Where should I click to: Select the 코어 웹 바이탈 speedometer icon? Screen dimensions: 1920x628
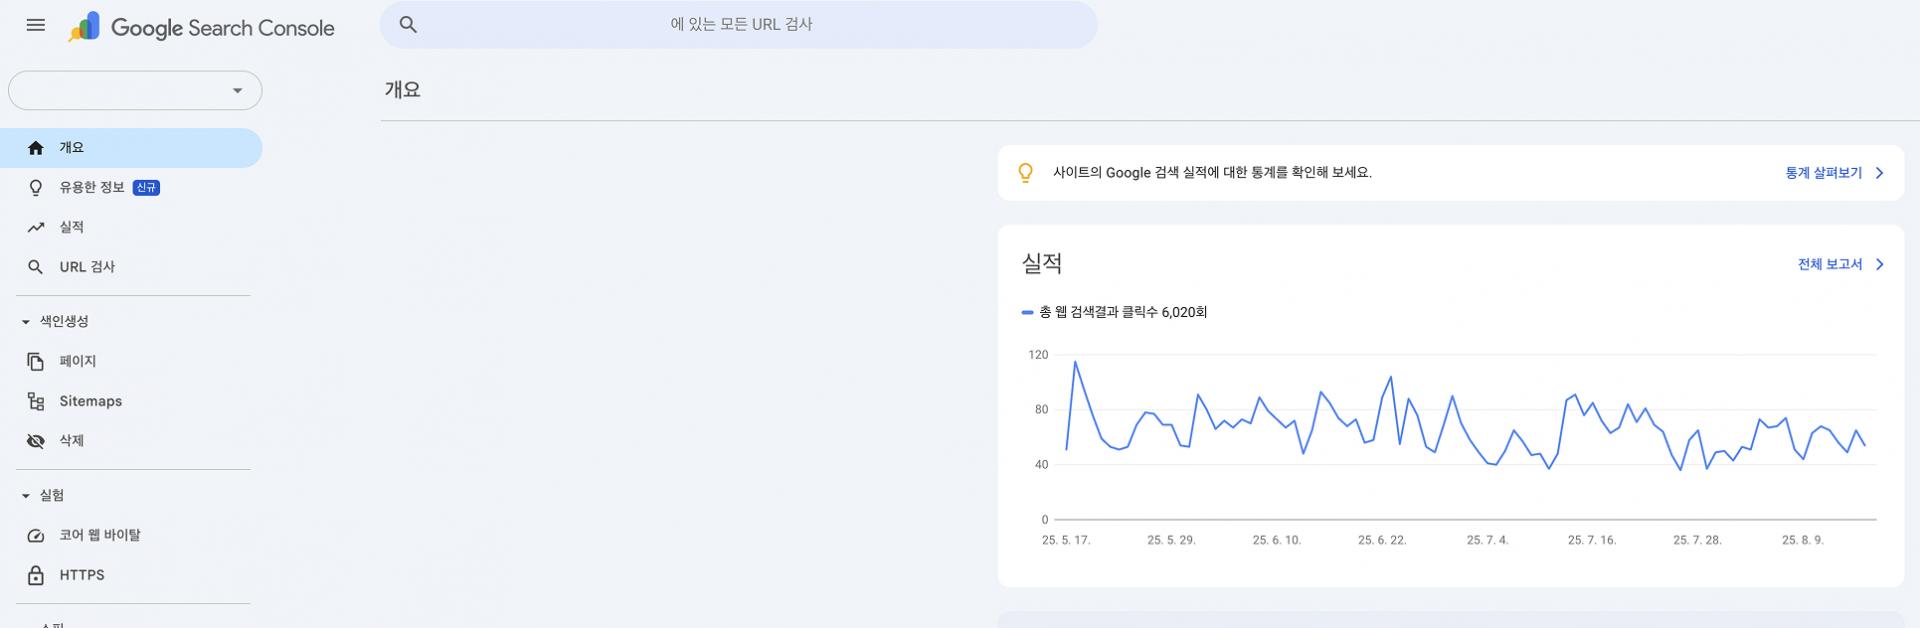(36, 535)
